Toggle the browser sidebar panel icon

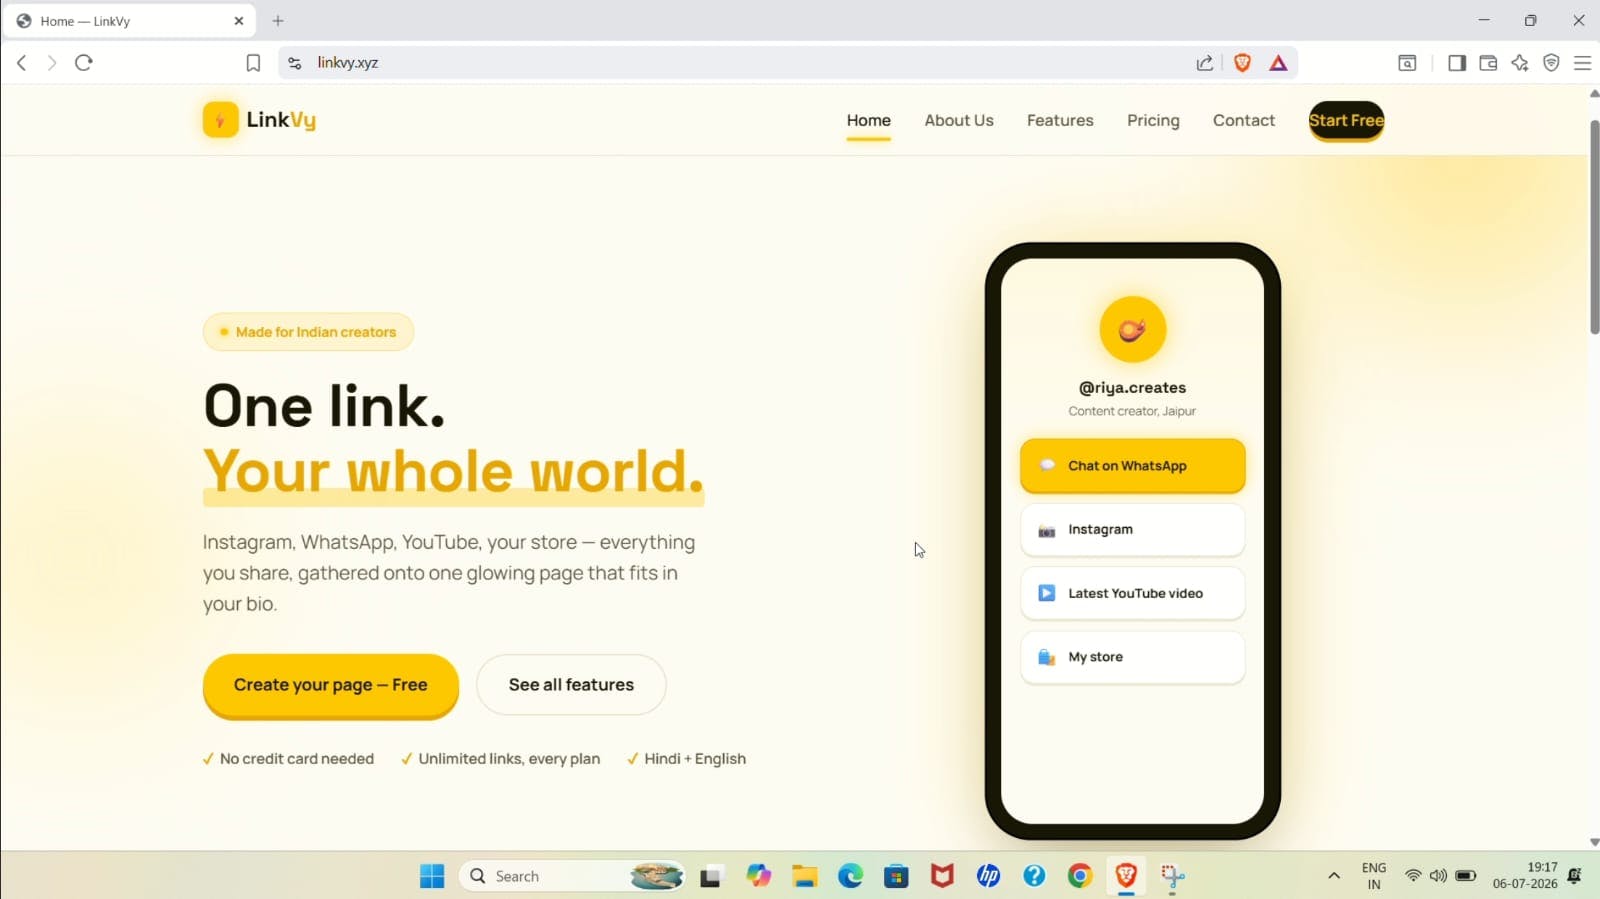1457,63
